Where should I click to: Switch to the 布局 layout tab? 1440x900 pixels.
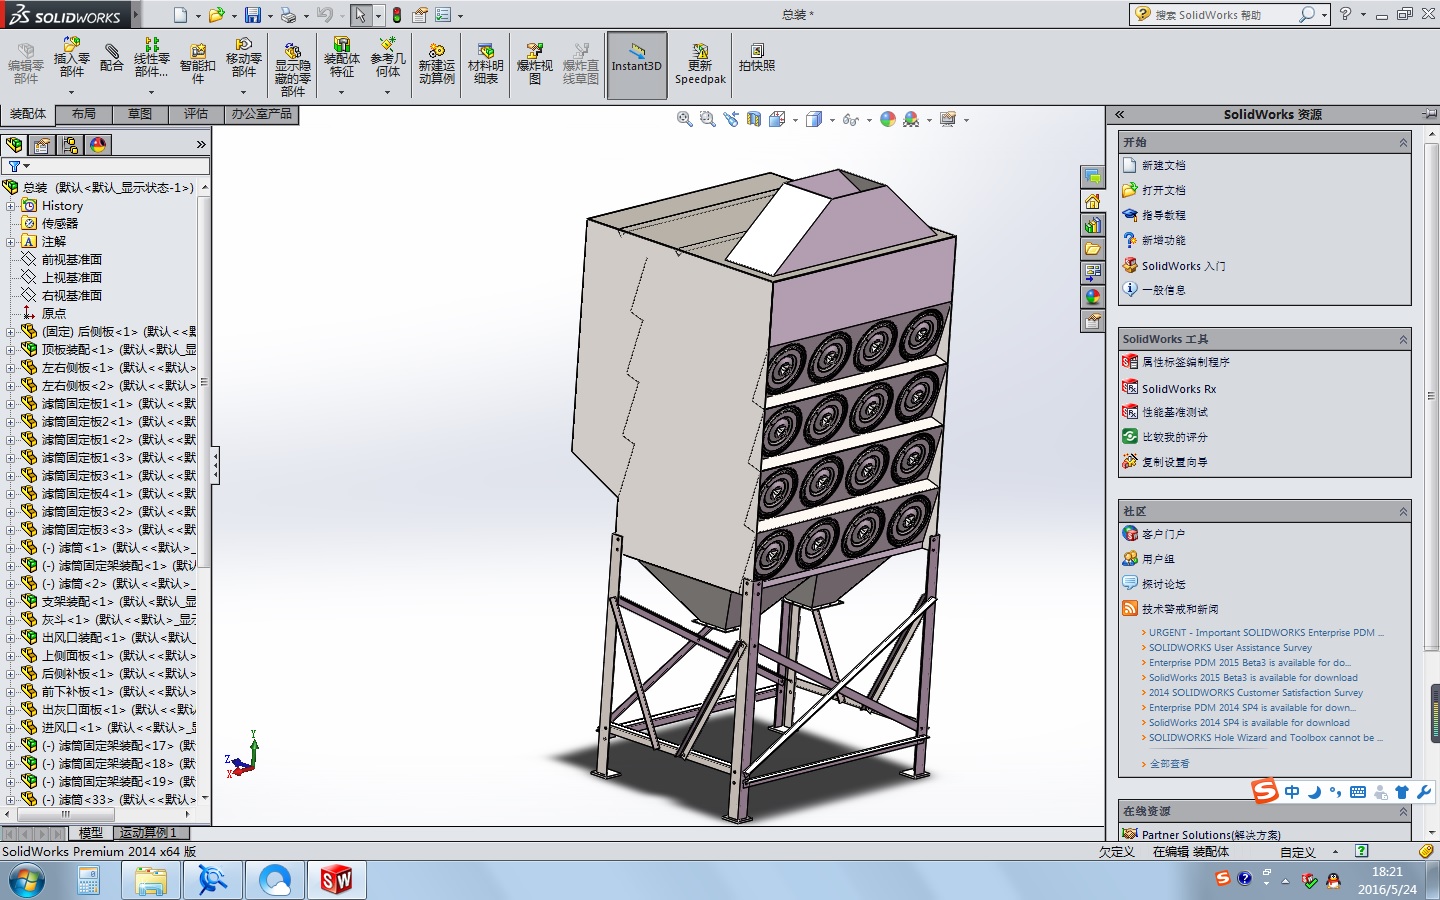click(84, 114)
